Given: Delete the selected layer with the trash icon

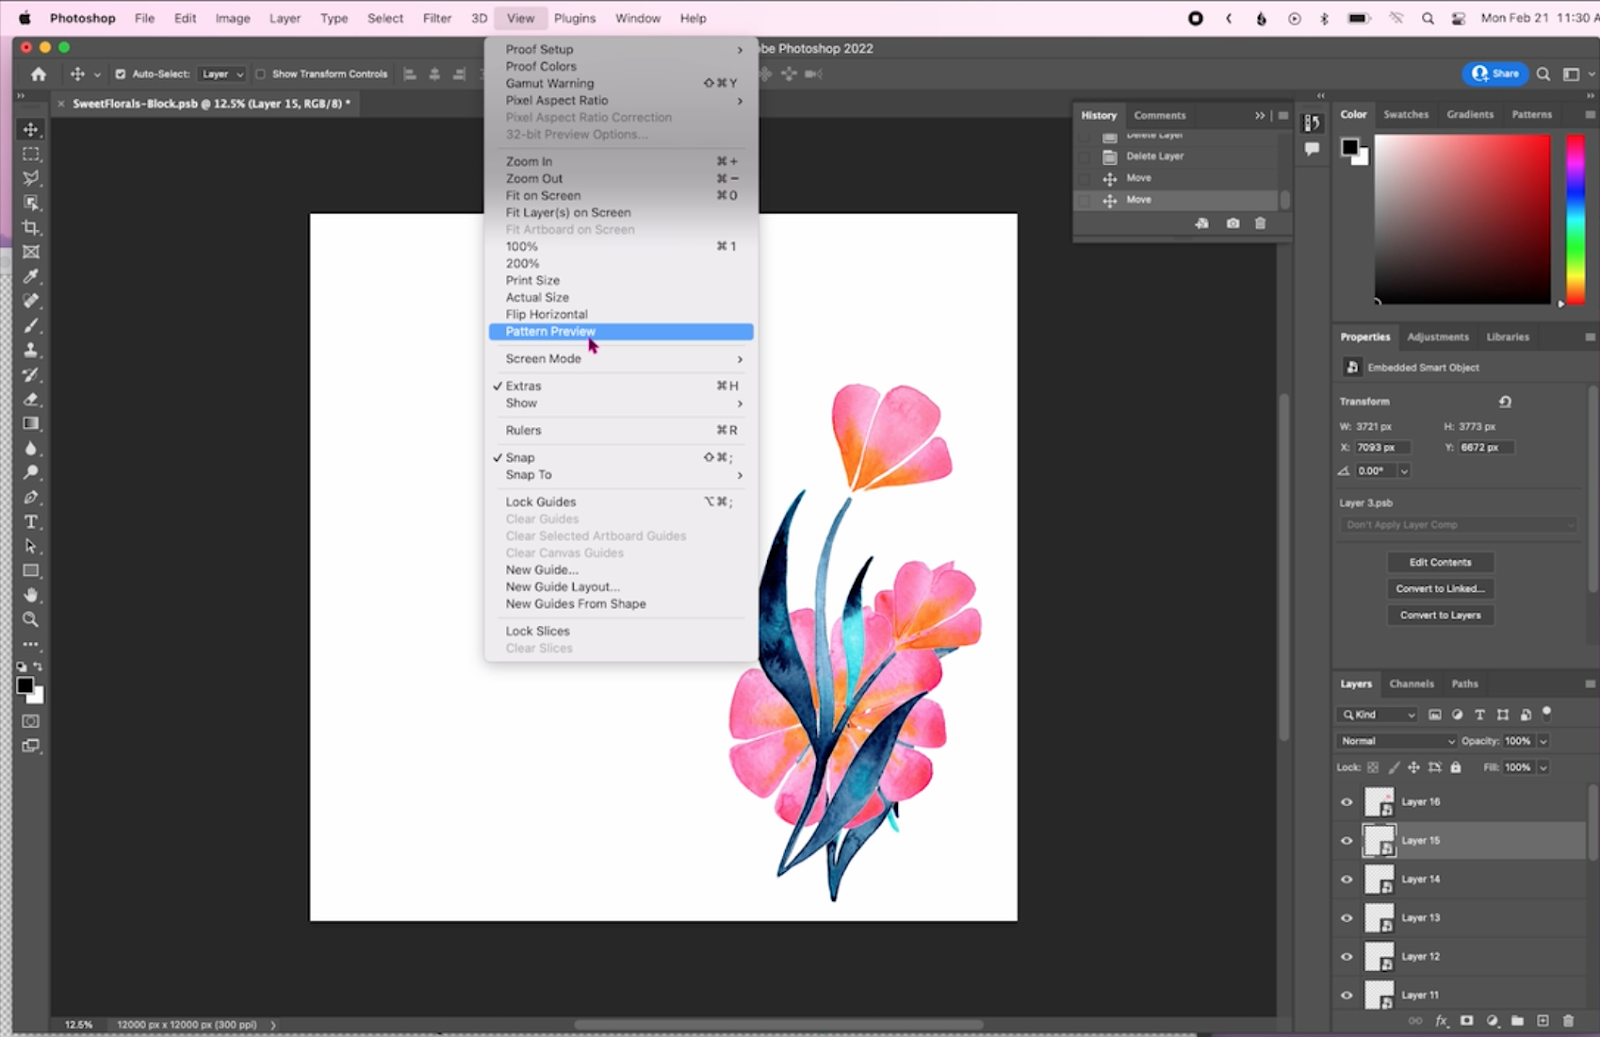Looking at the screenshot, I should (1570, 1021).
